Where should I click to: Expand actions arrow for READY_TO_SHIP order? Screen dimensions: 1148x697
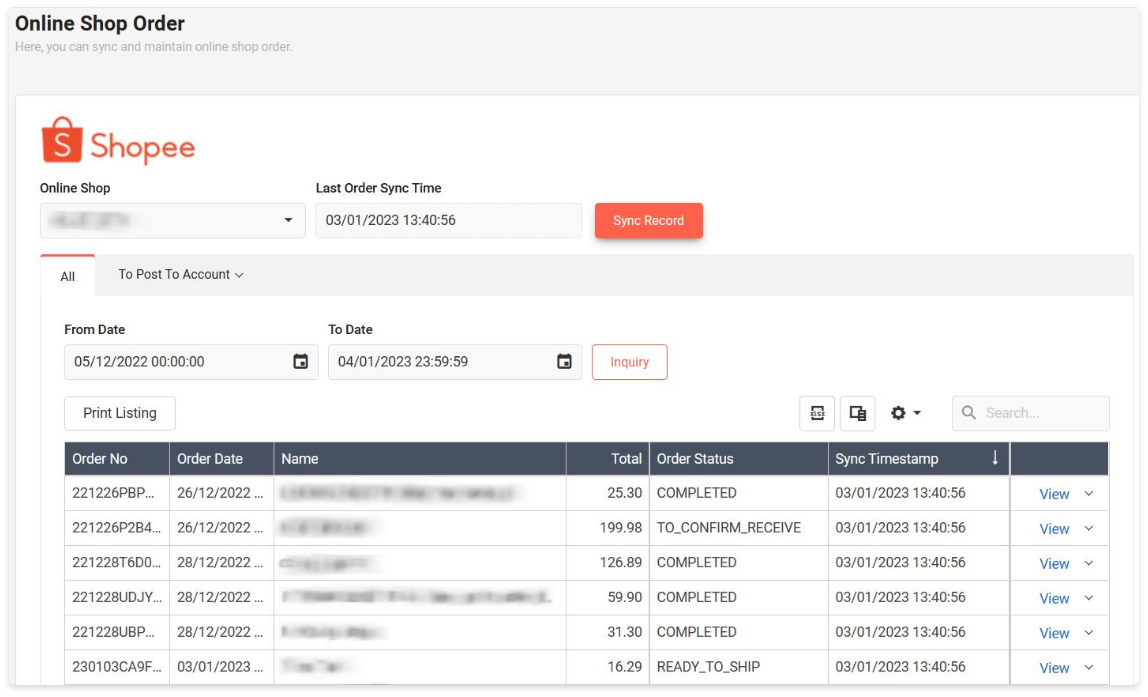tap(1089, 668)
